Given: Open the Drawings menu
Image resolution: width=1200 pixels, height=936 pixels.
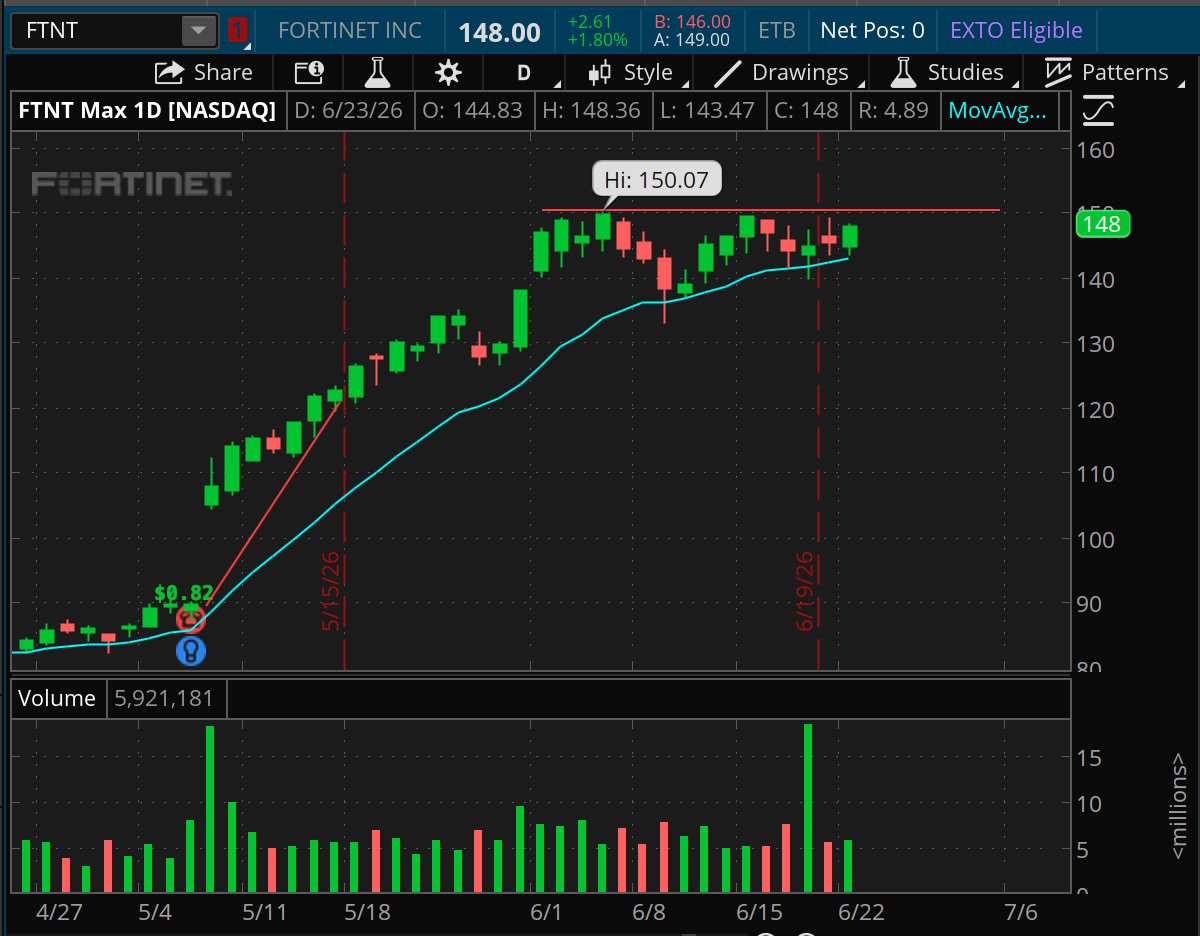Looking at the screenshot, I should point(787,72).
